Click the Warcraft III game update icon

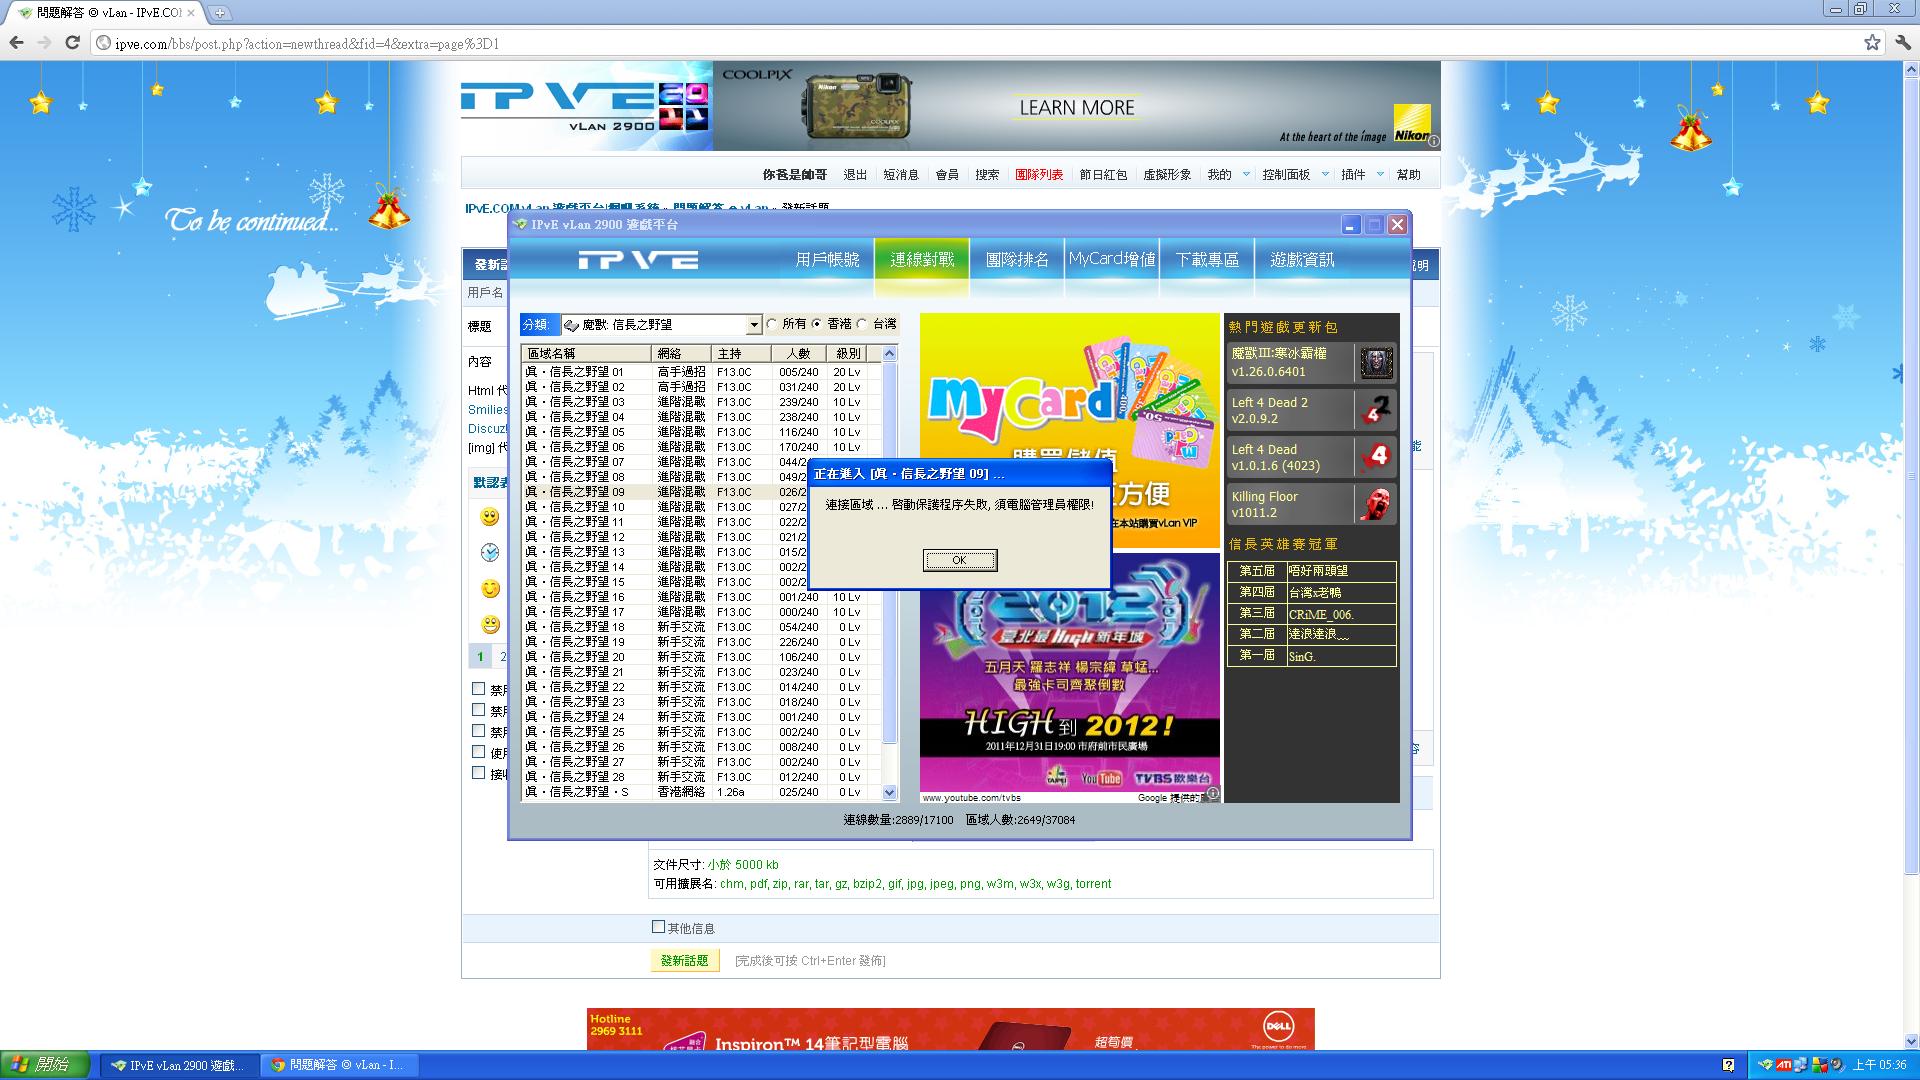(1376, 363)
